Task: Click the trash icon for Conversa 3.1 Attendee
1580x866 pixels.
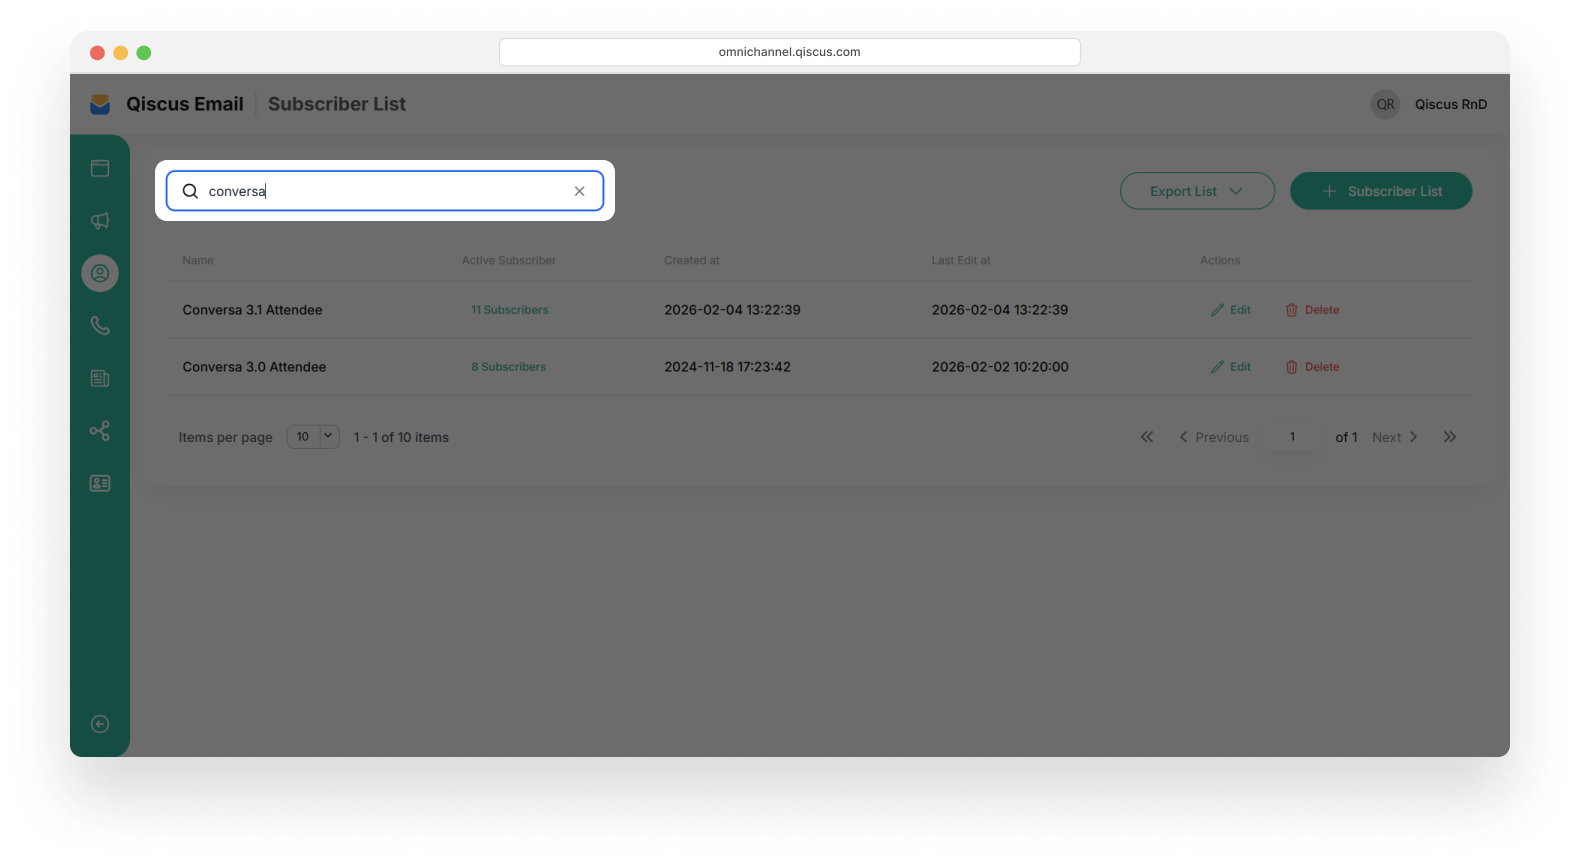Action: click(1291, 310)
